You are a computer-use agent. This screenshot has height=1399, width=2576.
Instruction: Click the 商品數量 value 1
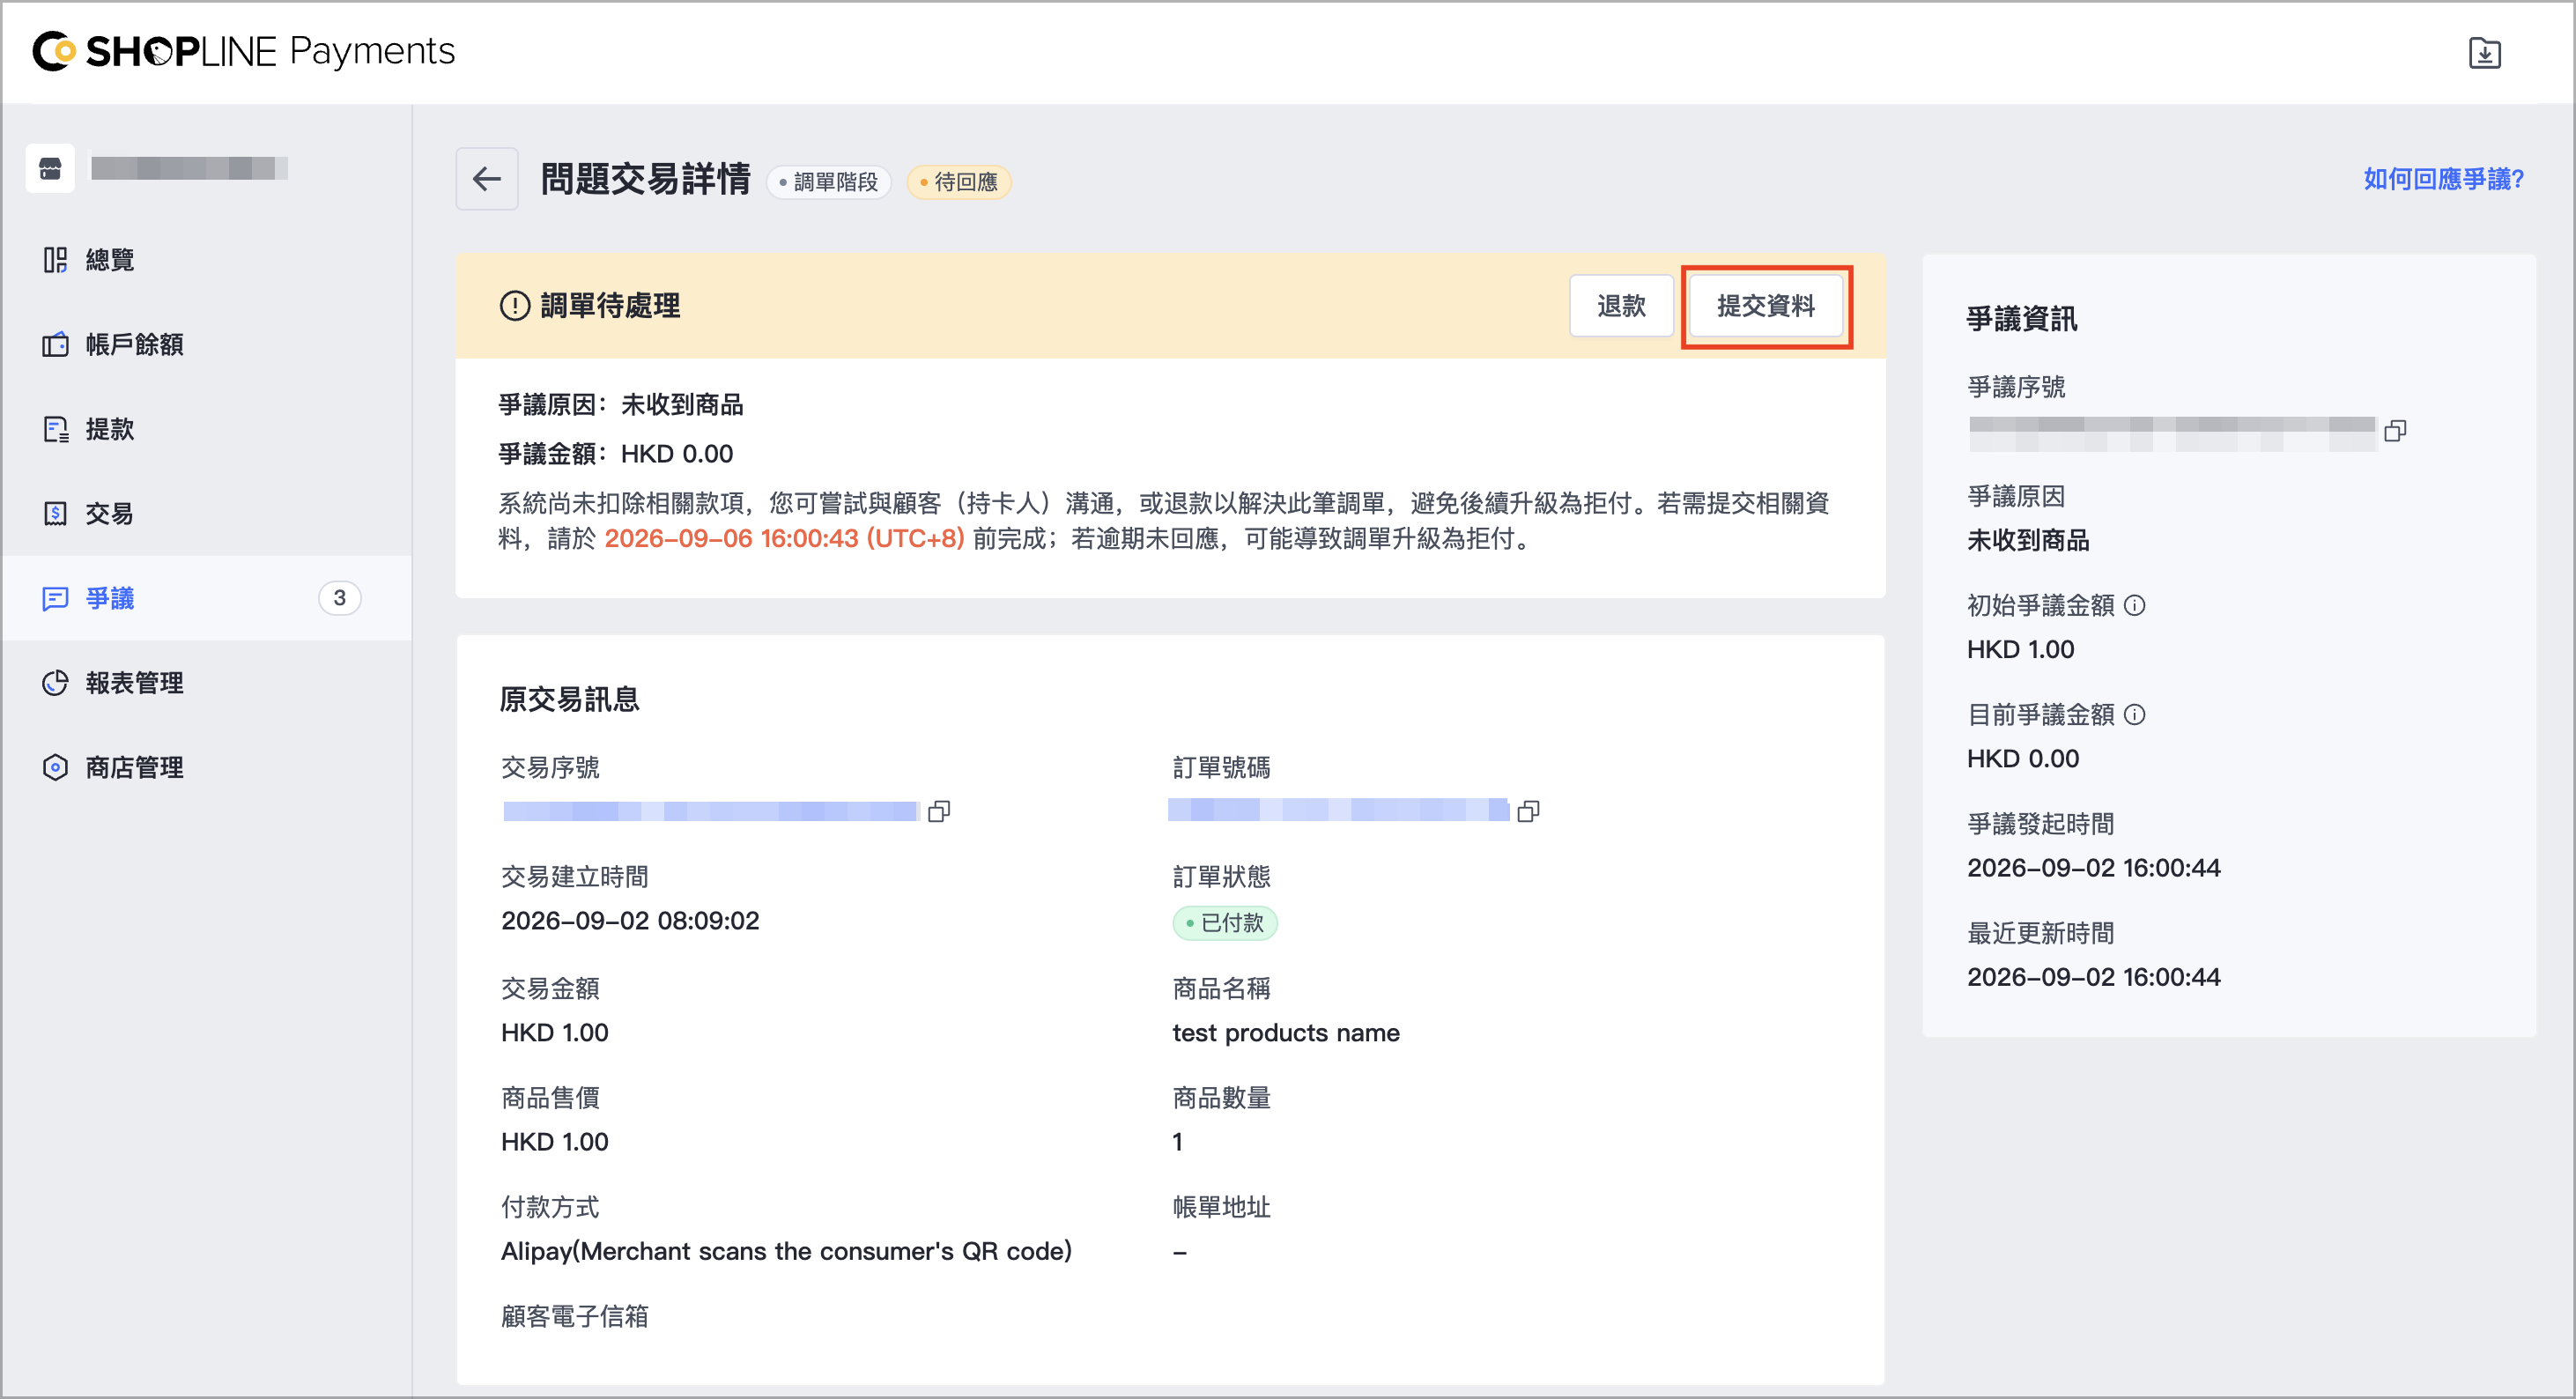[x=1178, y=1142]
